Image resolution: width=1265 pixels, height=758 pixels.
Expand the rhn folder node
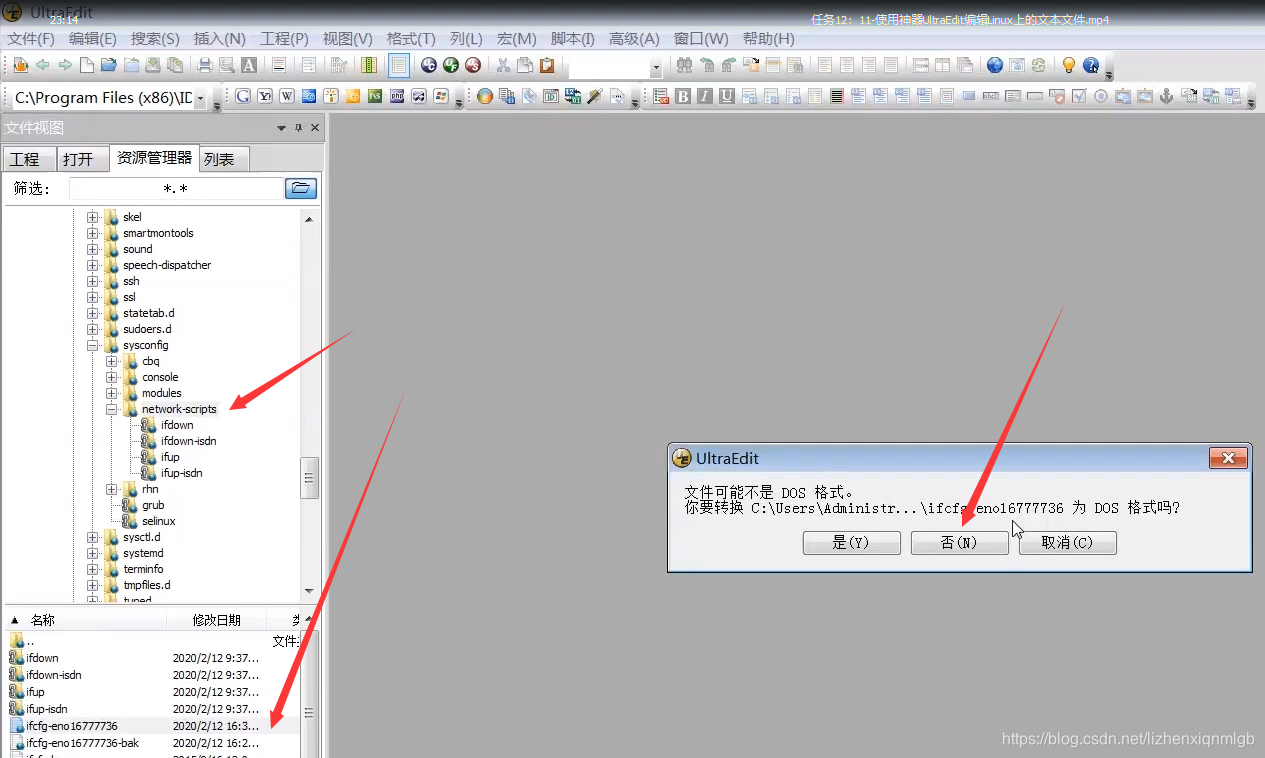pos(112,489)
